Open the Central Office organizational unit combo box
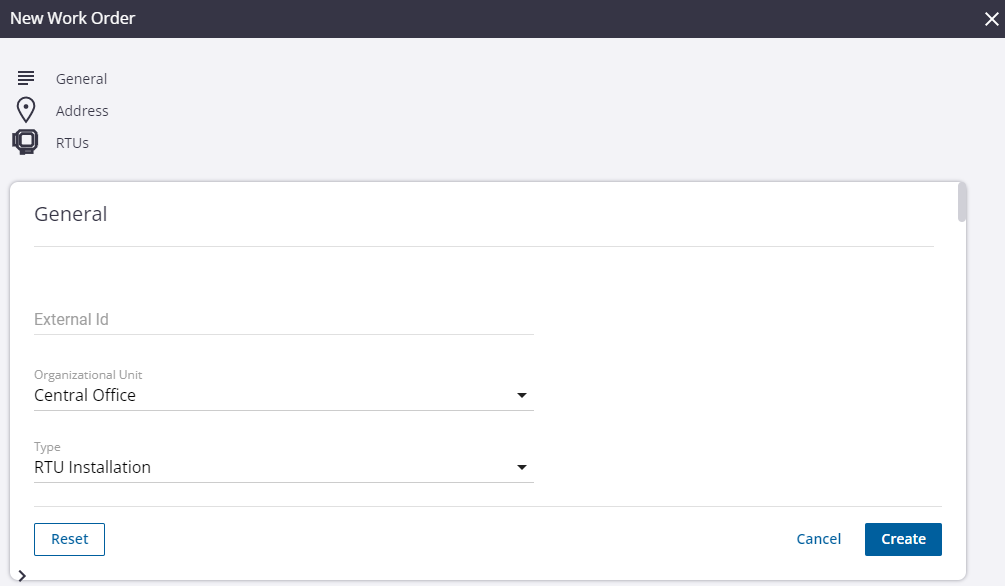1005x586 pixels. [270, 395]
